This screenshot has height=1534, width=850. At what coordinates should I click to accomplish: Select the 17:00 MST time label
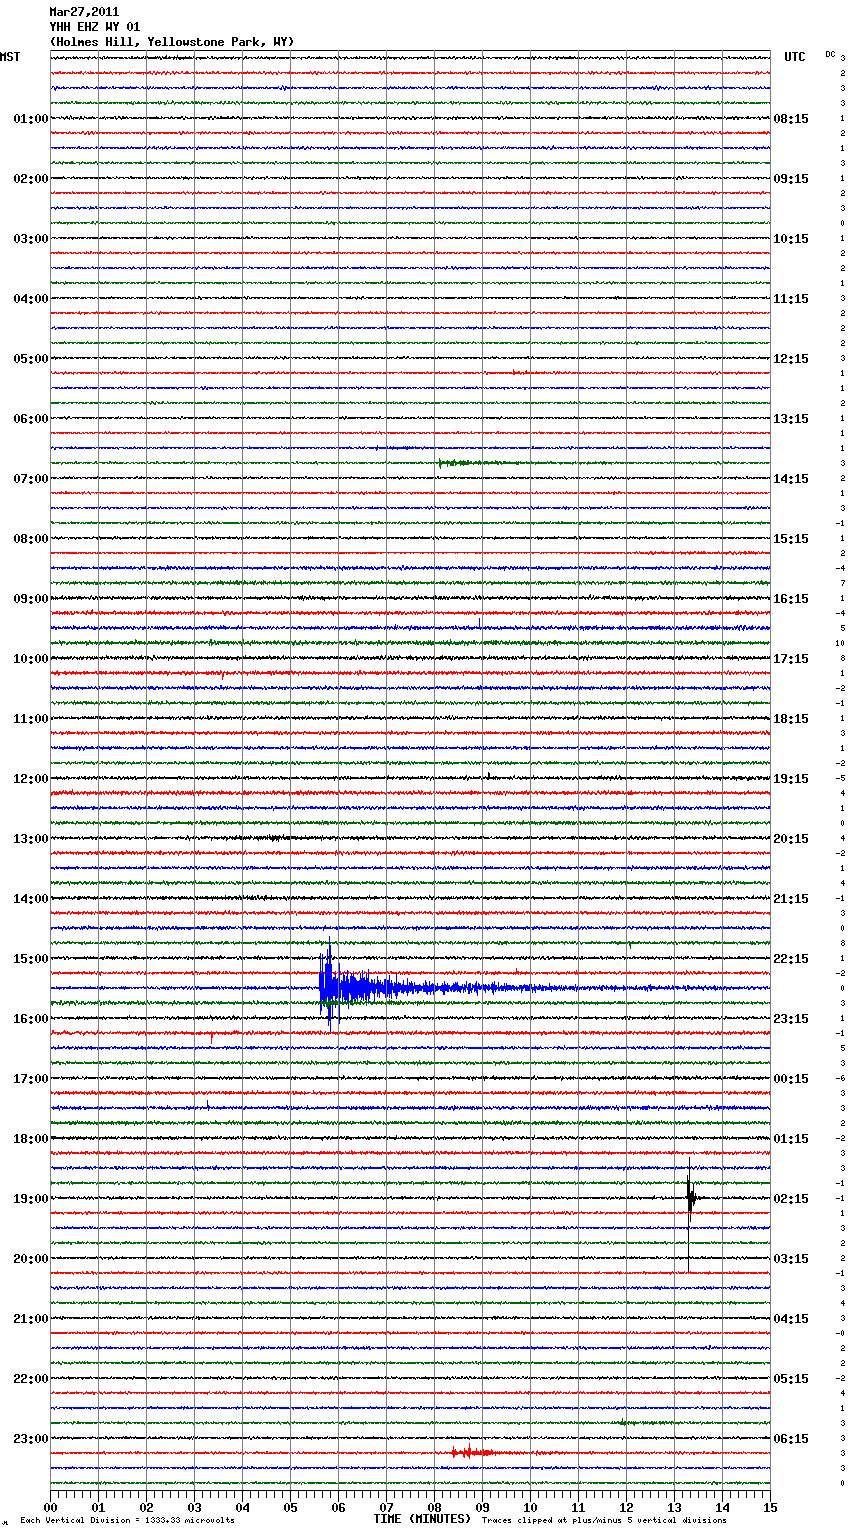(31, 1079)
